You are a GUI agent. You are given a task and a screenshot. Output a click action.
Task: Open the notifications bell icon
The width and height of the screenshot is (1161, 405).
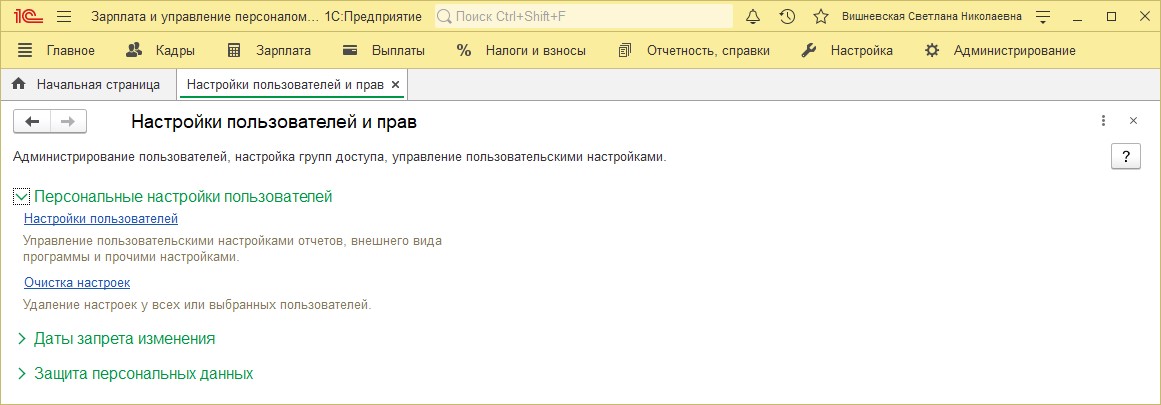point(753,16)
